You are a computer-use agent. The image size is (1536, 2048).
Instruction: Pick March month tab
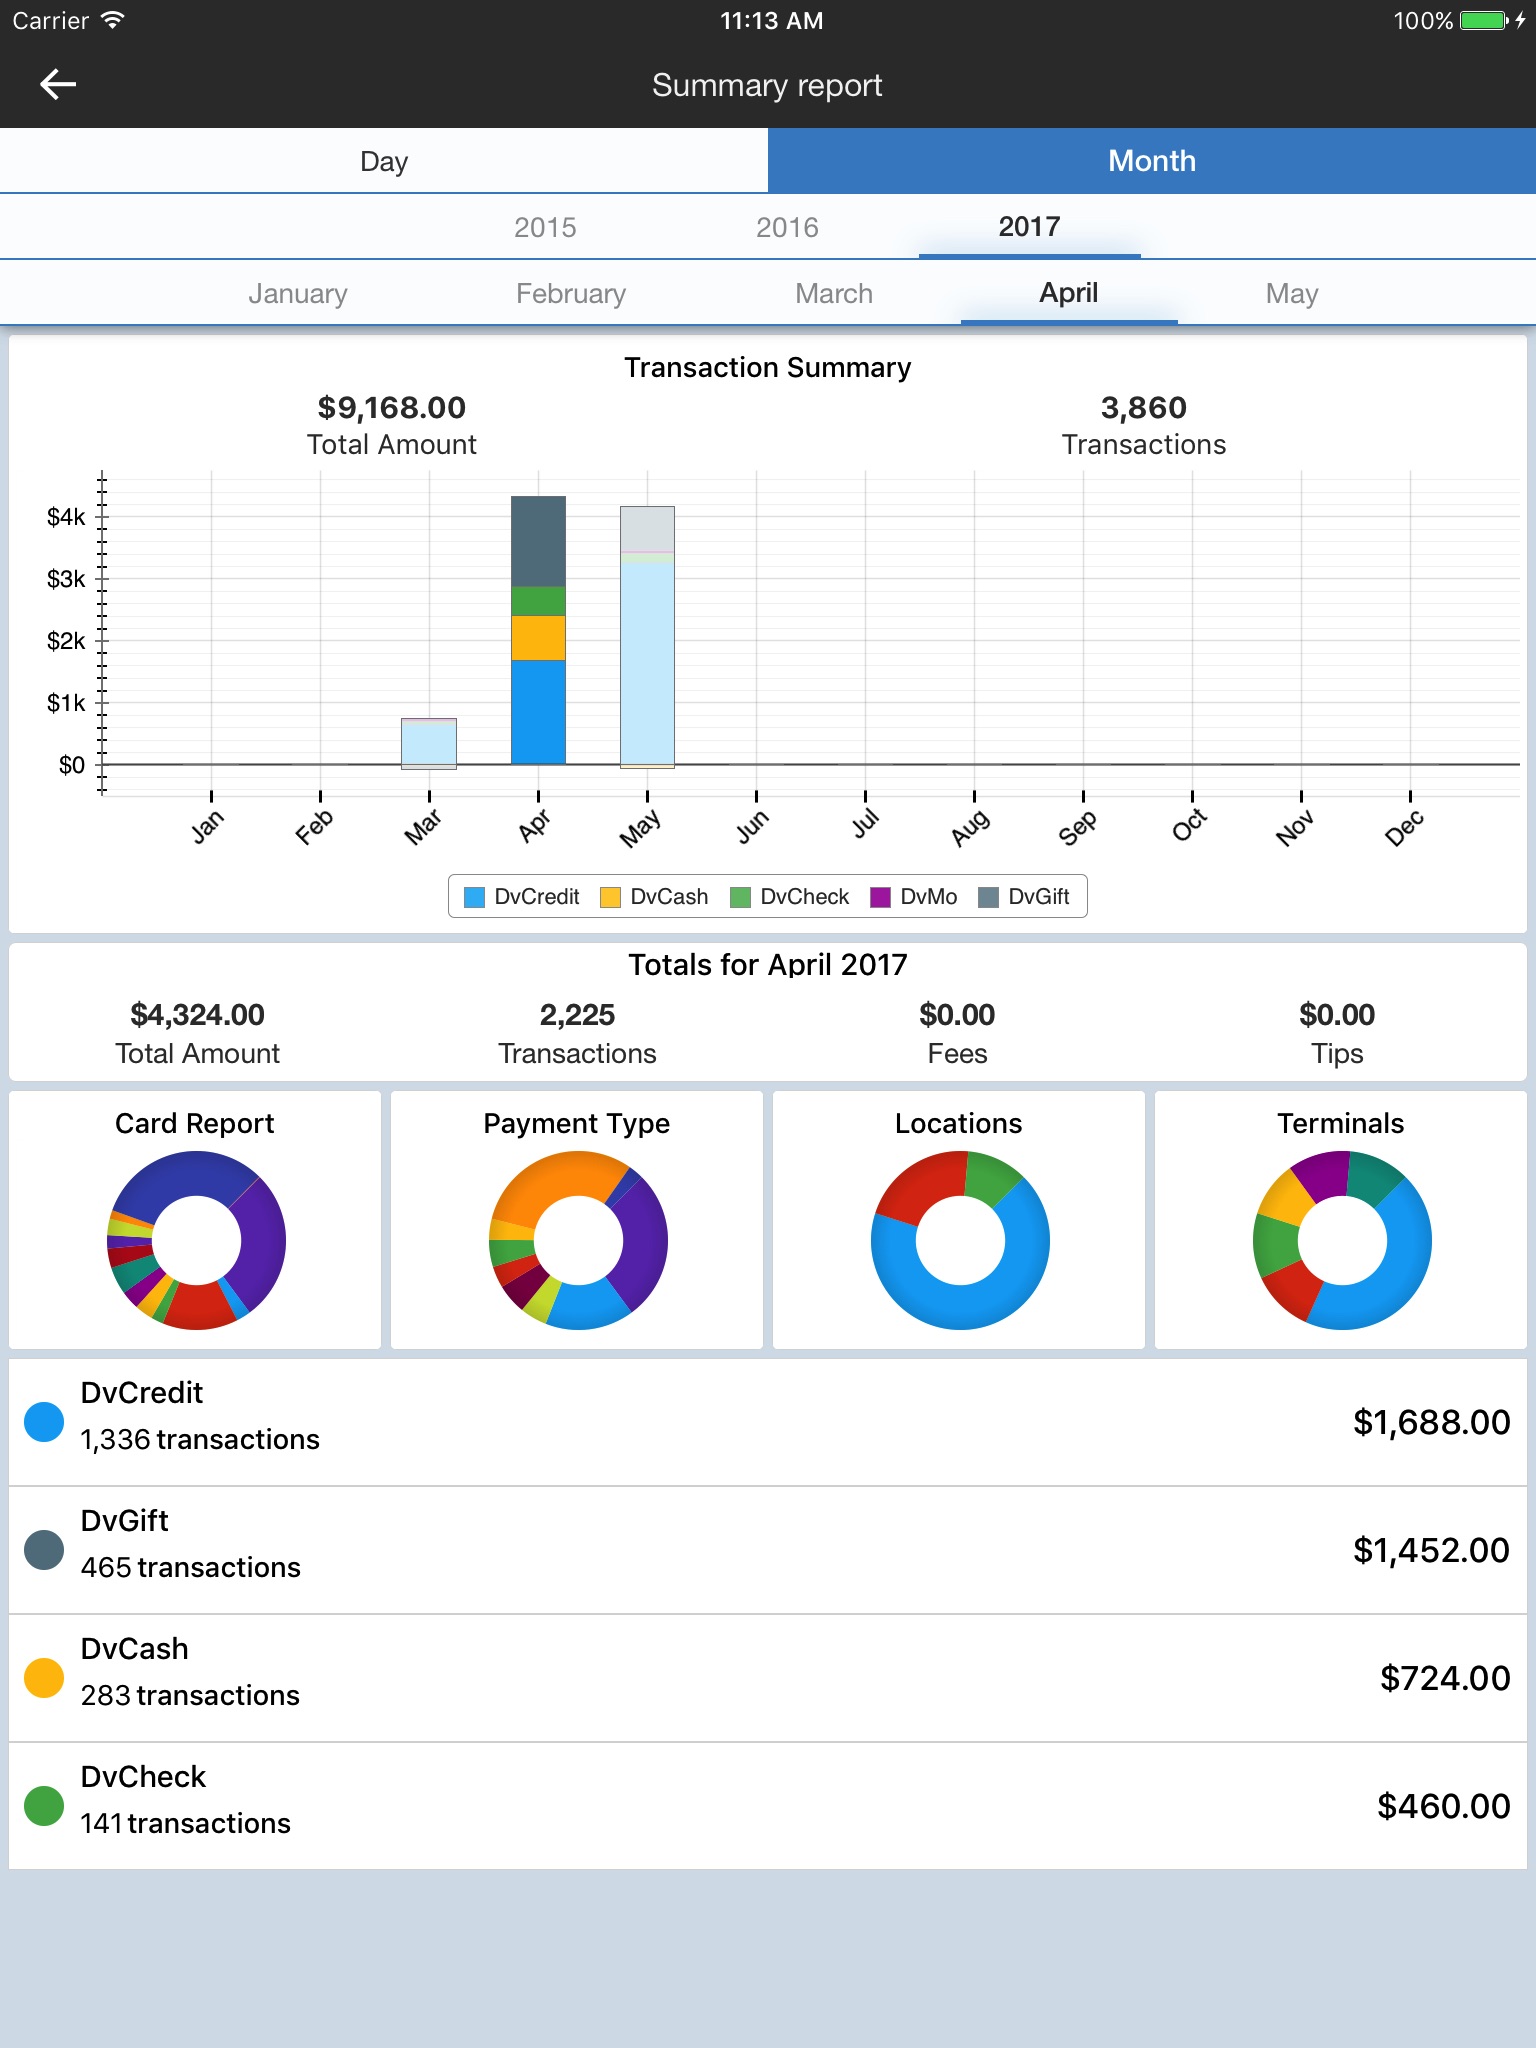(834, 293)
